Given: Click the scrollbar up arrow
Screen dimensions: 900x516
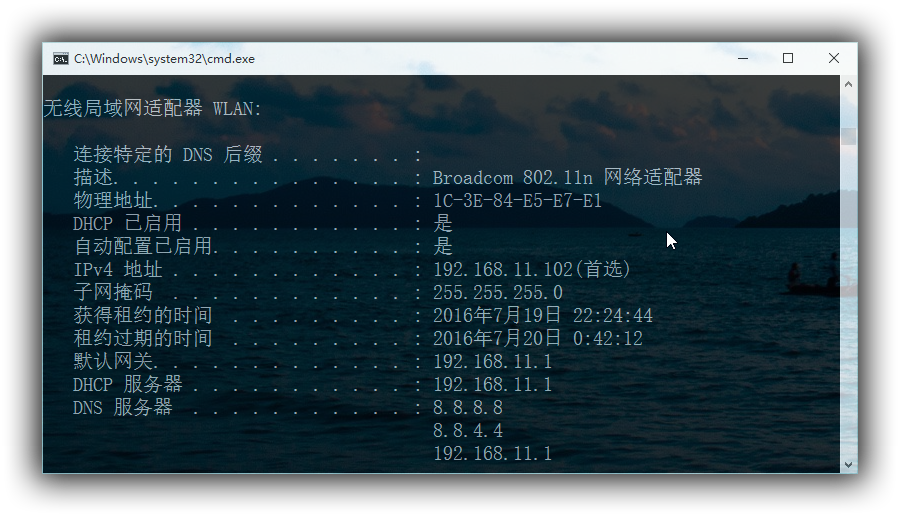Looking at the screenshot, I should [x=848, y=84].
